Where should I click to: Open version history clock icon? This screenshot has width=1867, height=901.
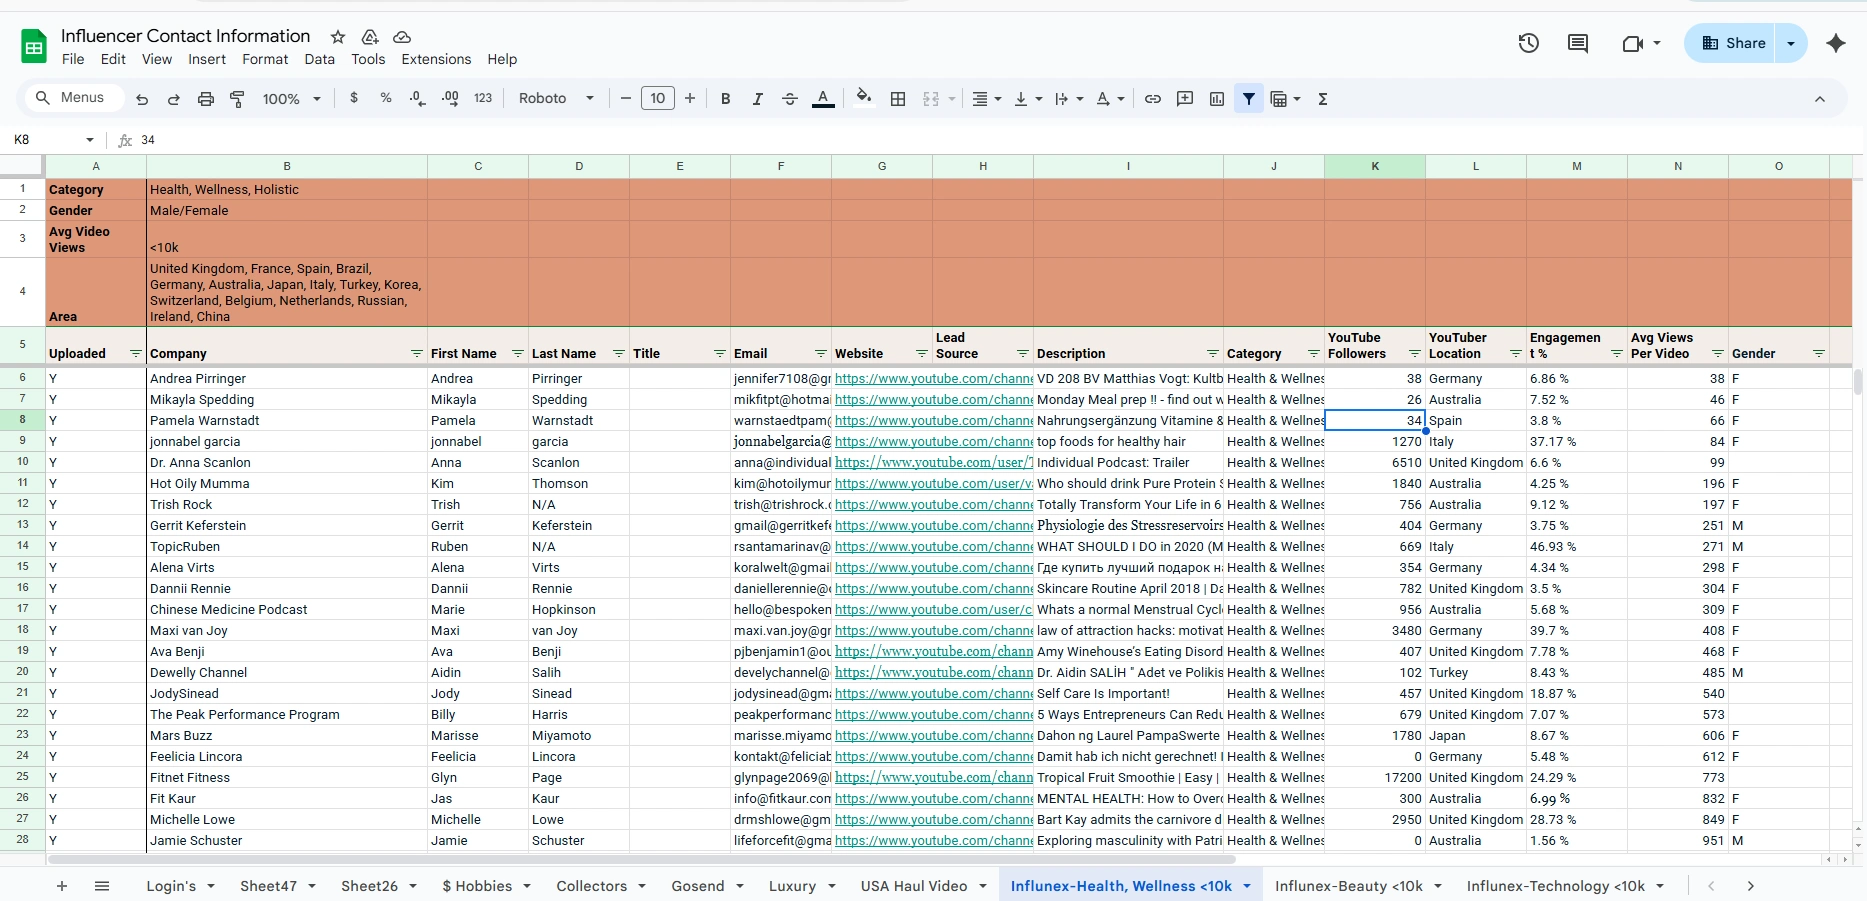(1528, 43)
